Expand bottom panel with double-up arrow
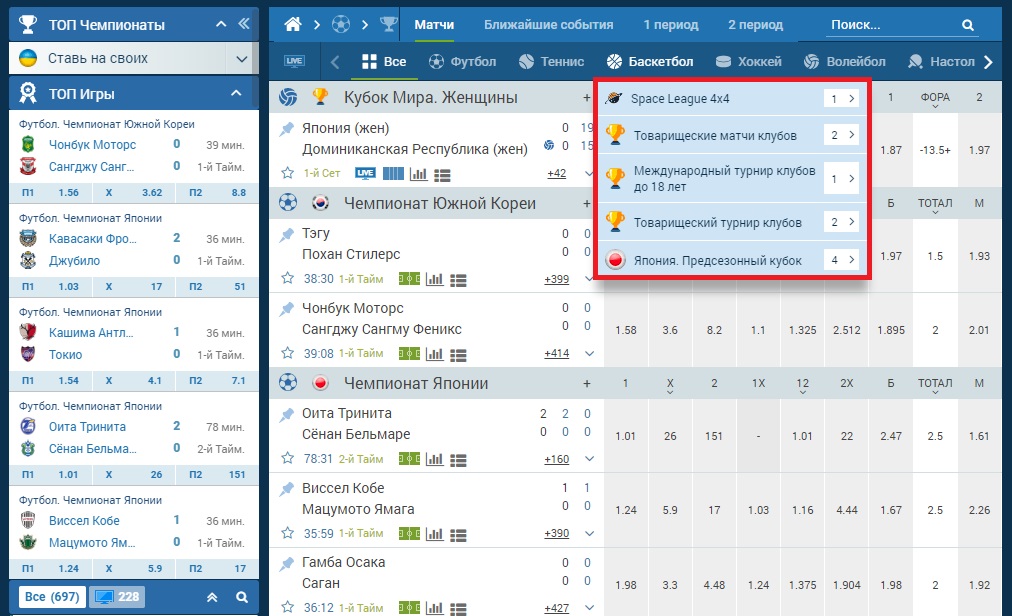The image size is (1012, 616). click(212, 597)
